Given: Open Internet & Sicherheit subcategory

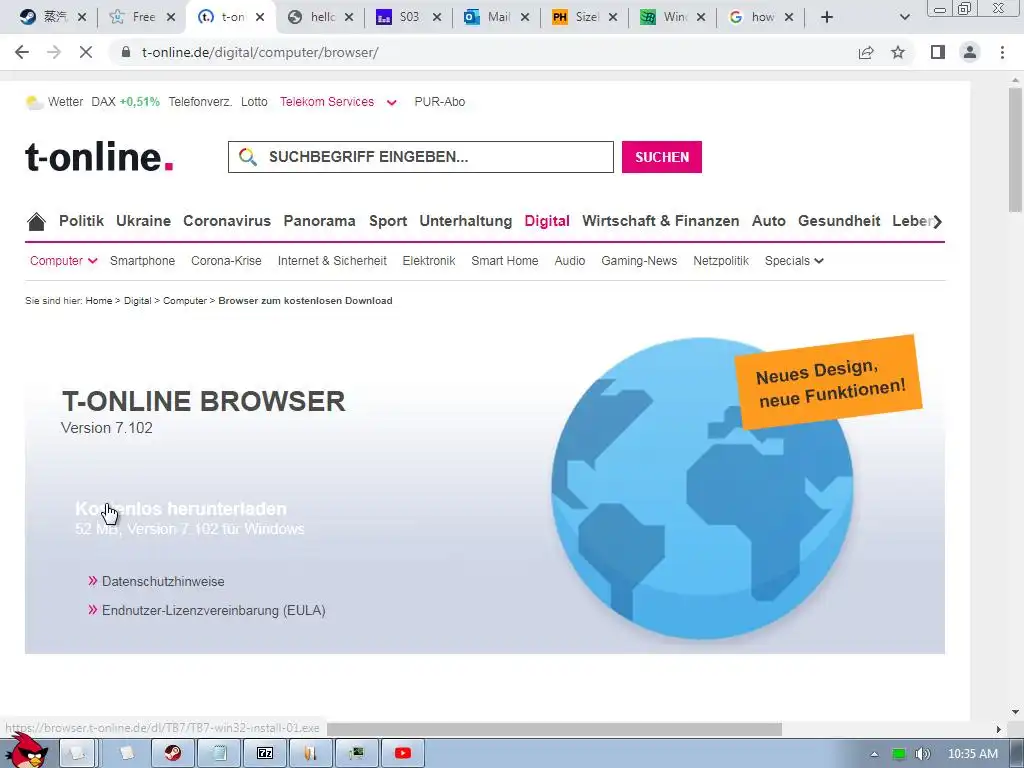Looking at the screenshot, I should 332,261.
